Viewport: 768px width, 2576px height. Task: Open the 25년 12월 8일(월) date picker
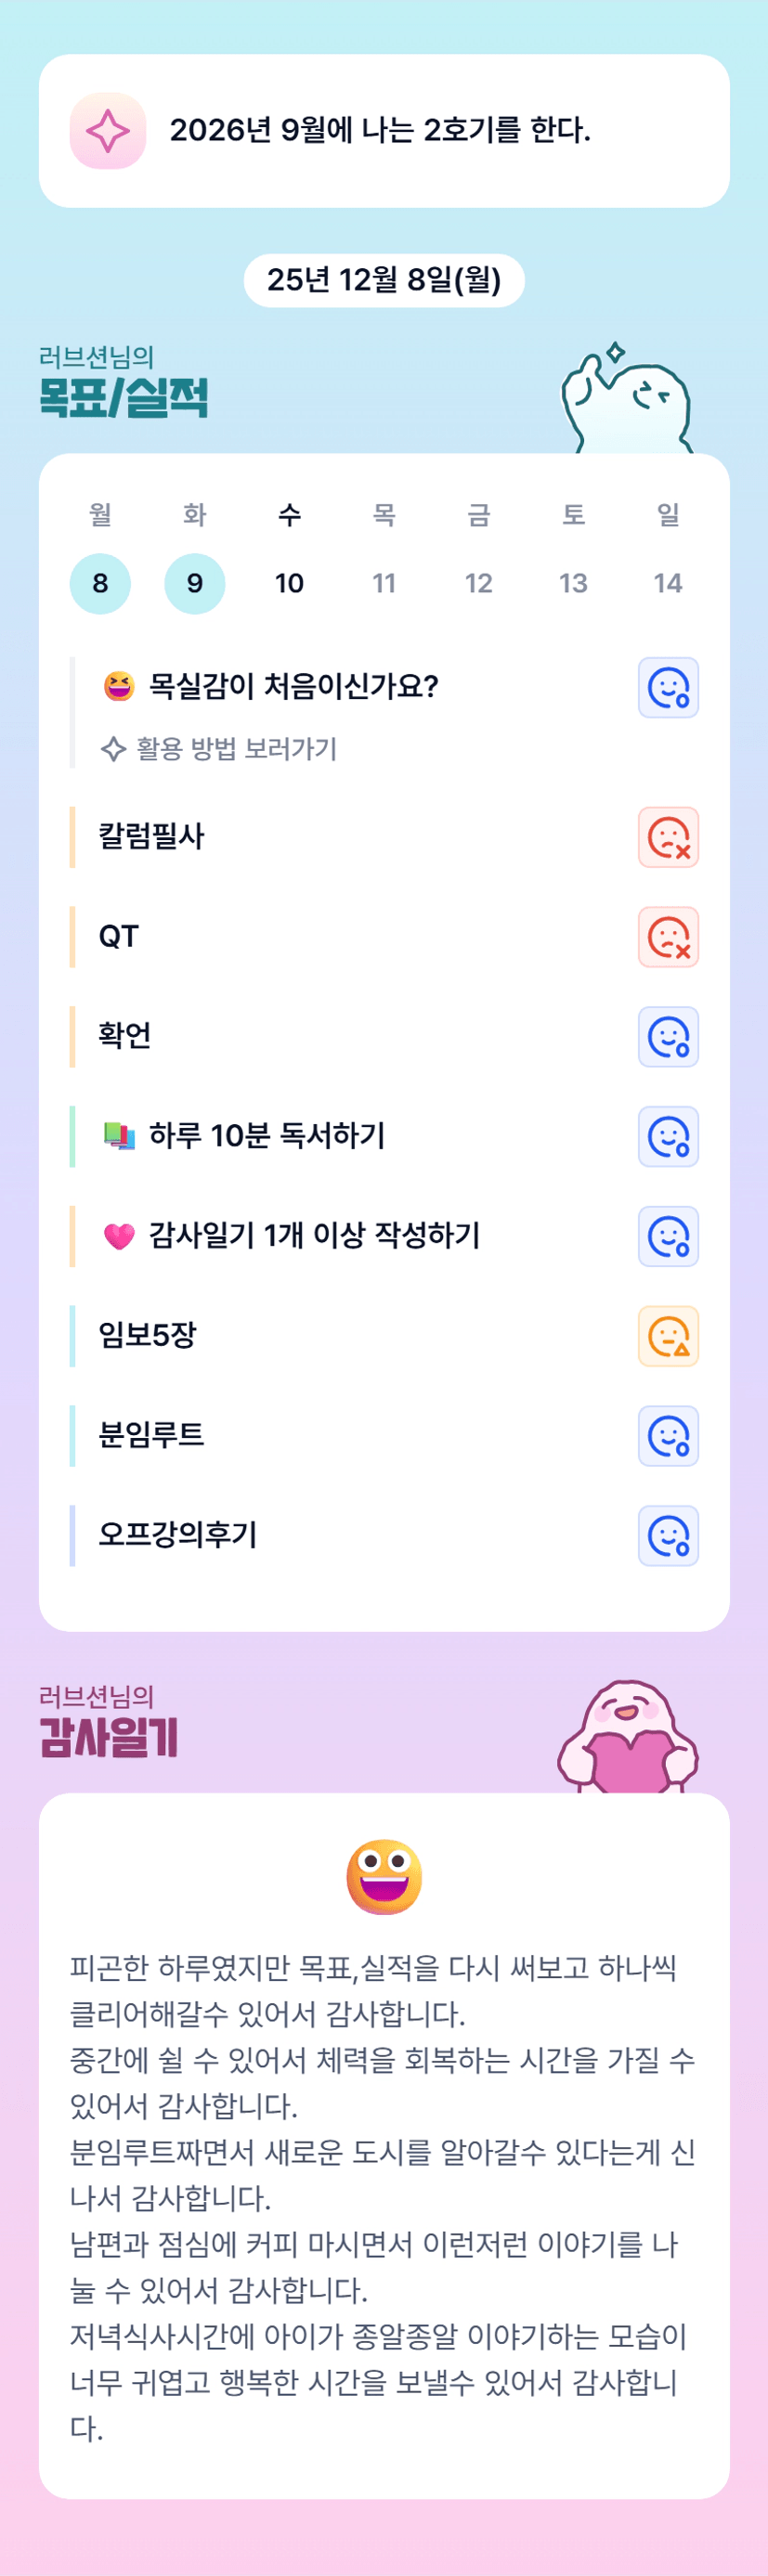click(x=384, y=280)
